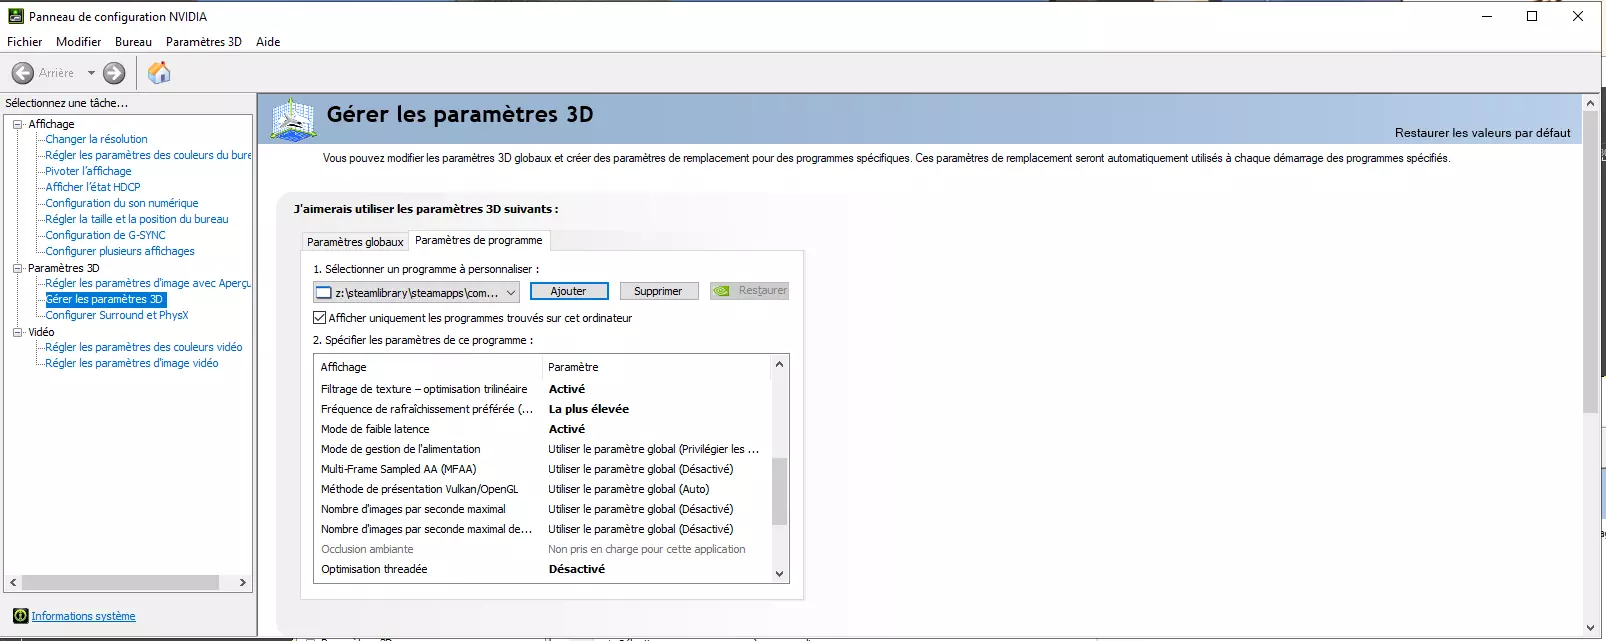Click task tree horizontal scroll left arrow
1606x641 pixels.
coord(13,582)
